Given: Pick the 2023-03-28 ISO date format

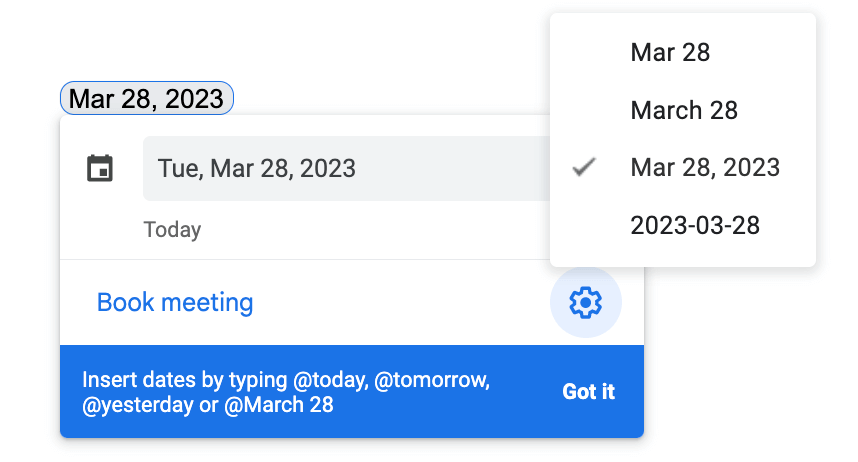Looking at the screenshot, I should point(683,225).
